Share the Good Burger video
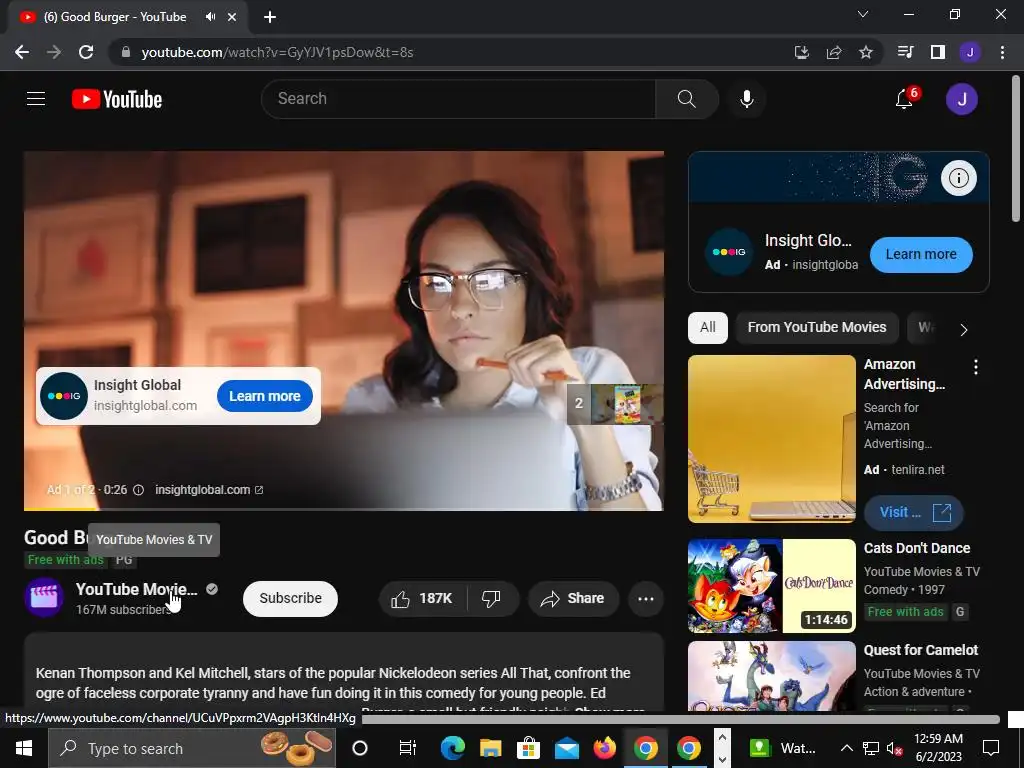1024x768 pixels. coord(573,598)
